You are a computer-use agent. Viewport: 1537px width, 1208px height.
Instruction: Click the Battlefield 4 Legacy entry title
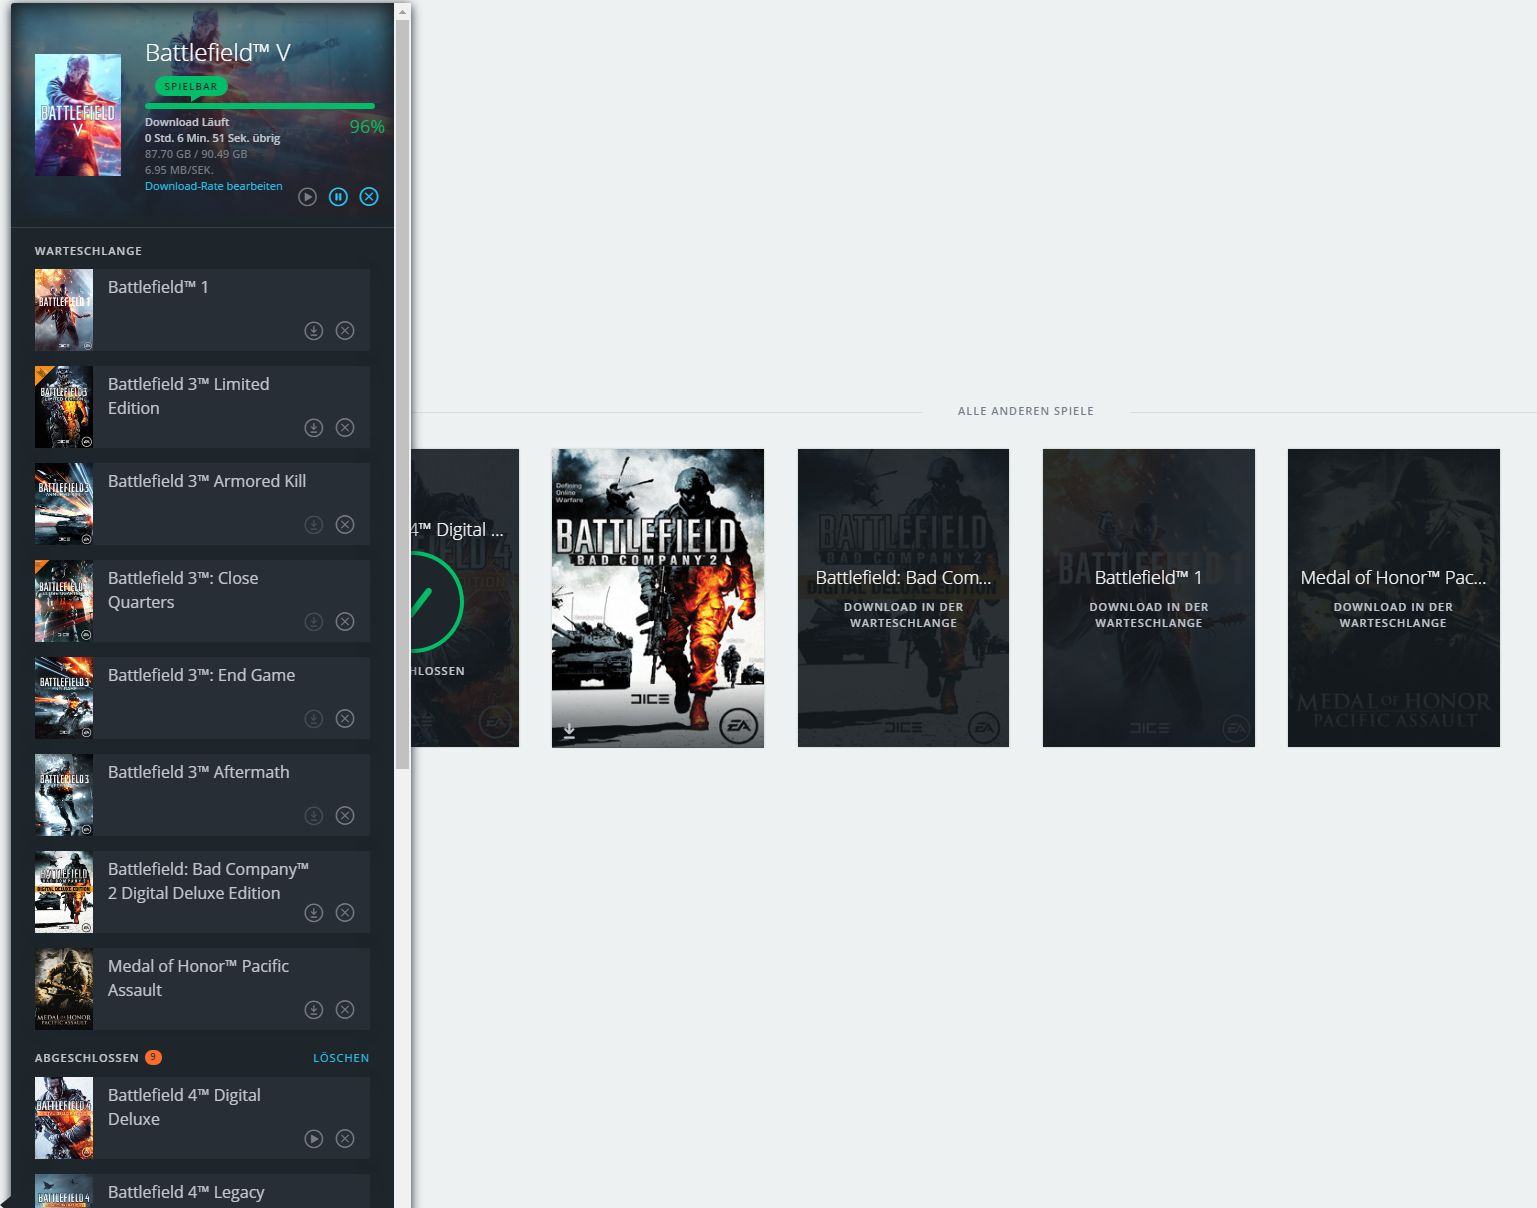(186, 1192)
